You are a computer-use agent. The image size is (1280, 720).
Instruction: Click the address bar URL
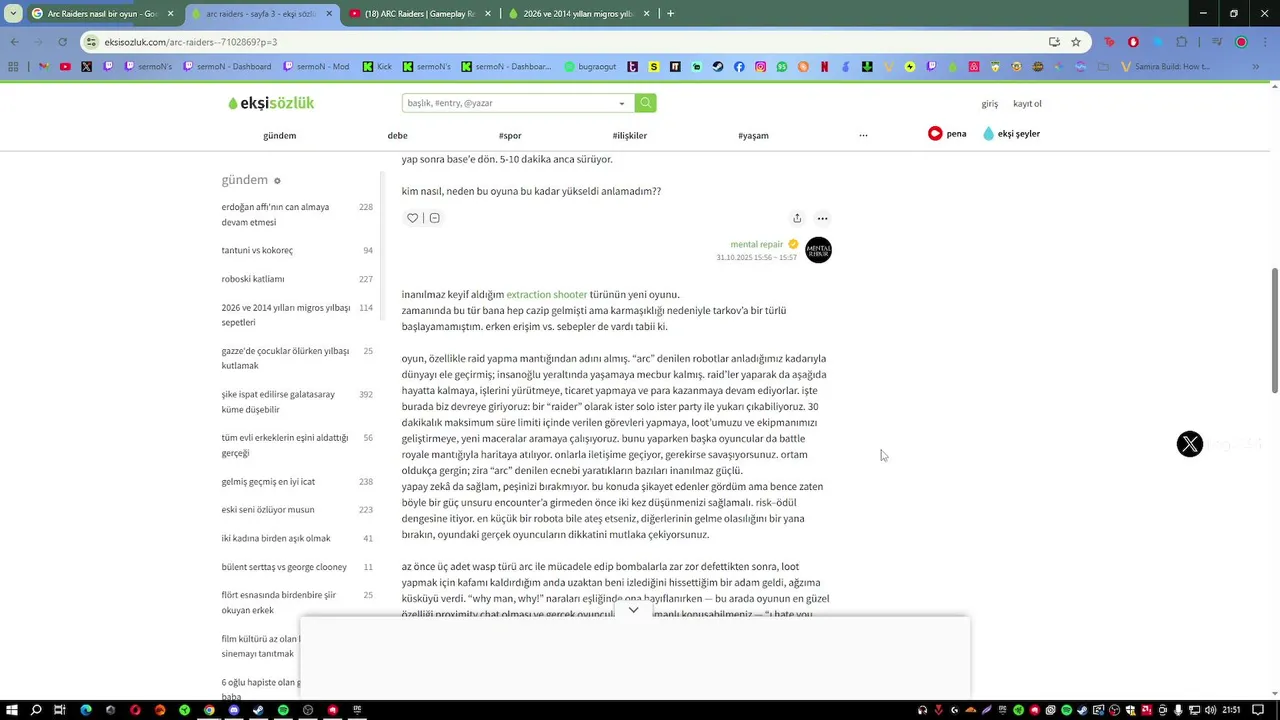coord(191,42)
